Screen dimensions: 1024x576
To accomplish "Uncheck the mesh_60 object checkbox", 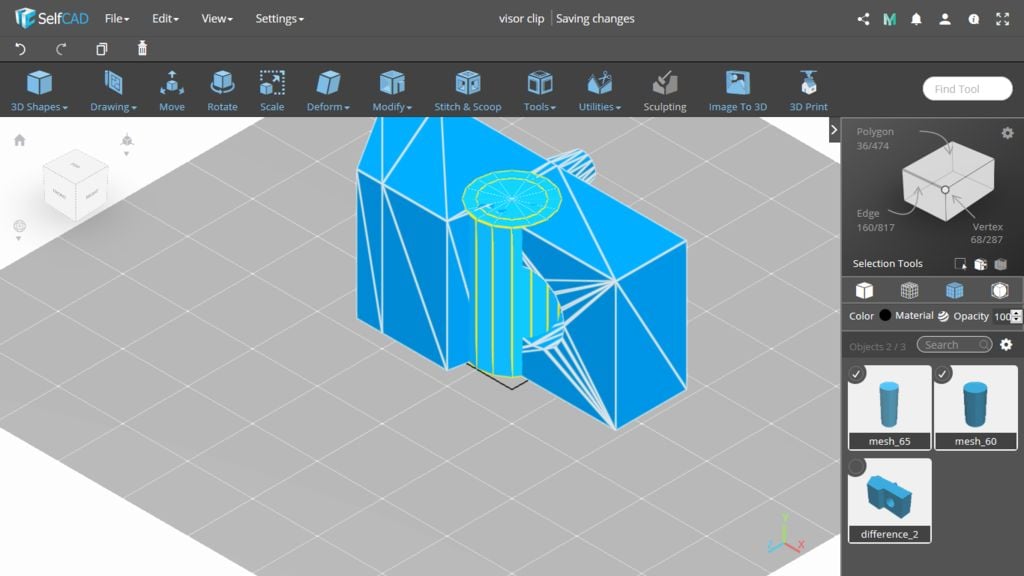I will 943,374.
